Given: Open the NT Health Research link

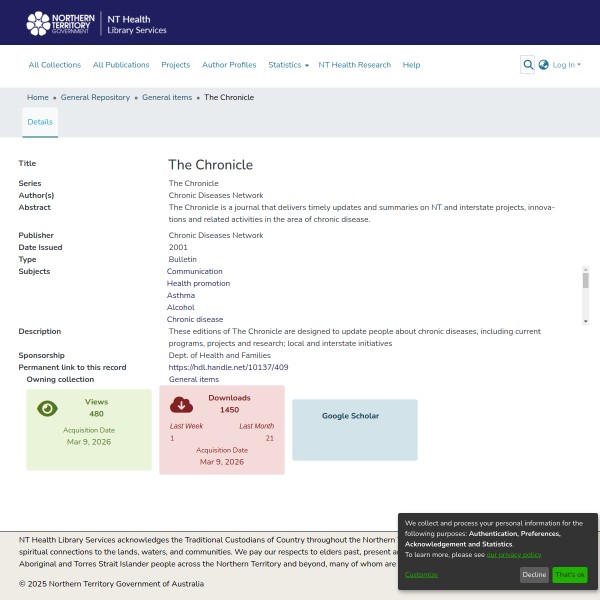Looking at the screenshot, I should [355, 65].
